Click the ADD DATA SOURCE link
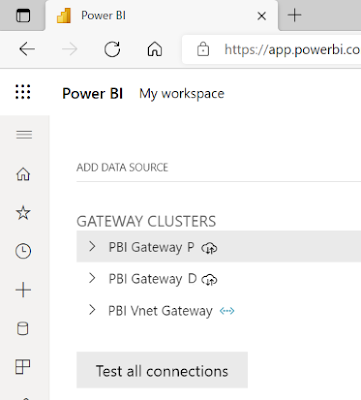The image size is (361, 400). 122,167
